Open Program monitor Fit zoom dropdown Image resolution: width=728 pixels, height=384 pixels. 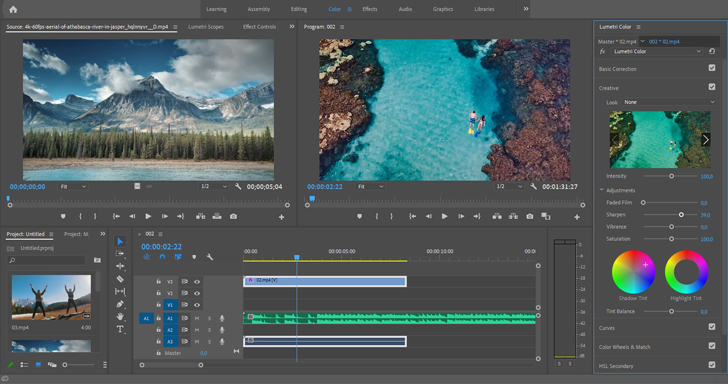(x=370, y=186)
